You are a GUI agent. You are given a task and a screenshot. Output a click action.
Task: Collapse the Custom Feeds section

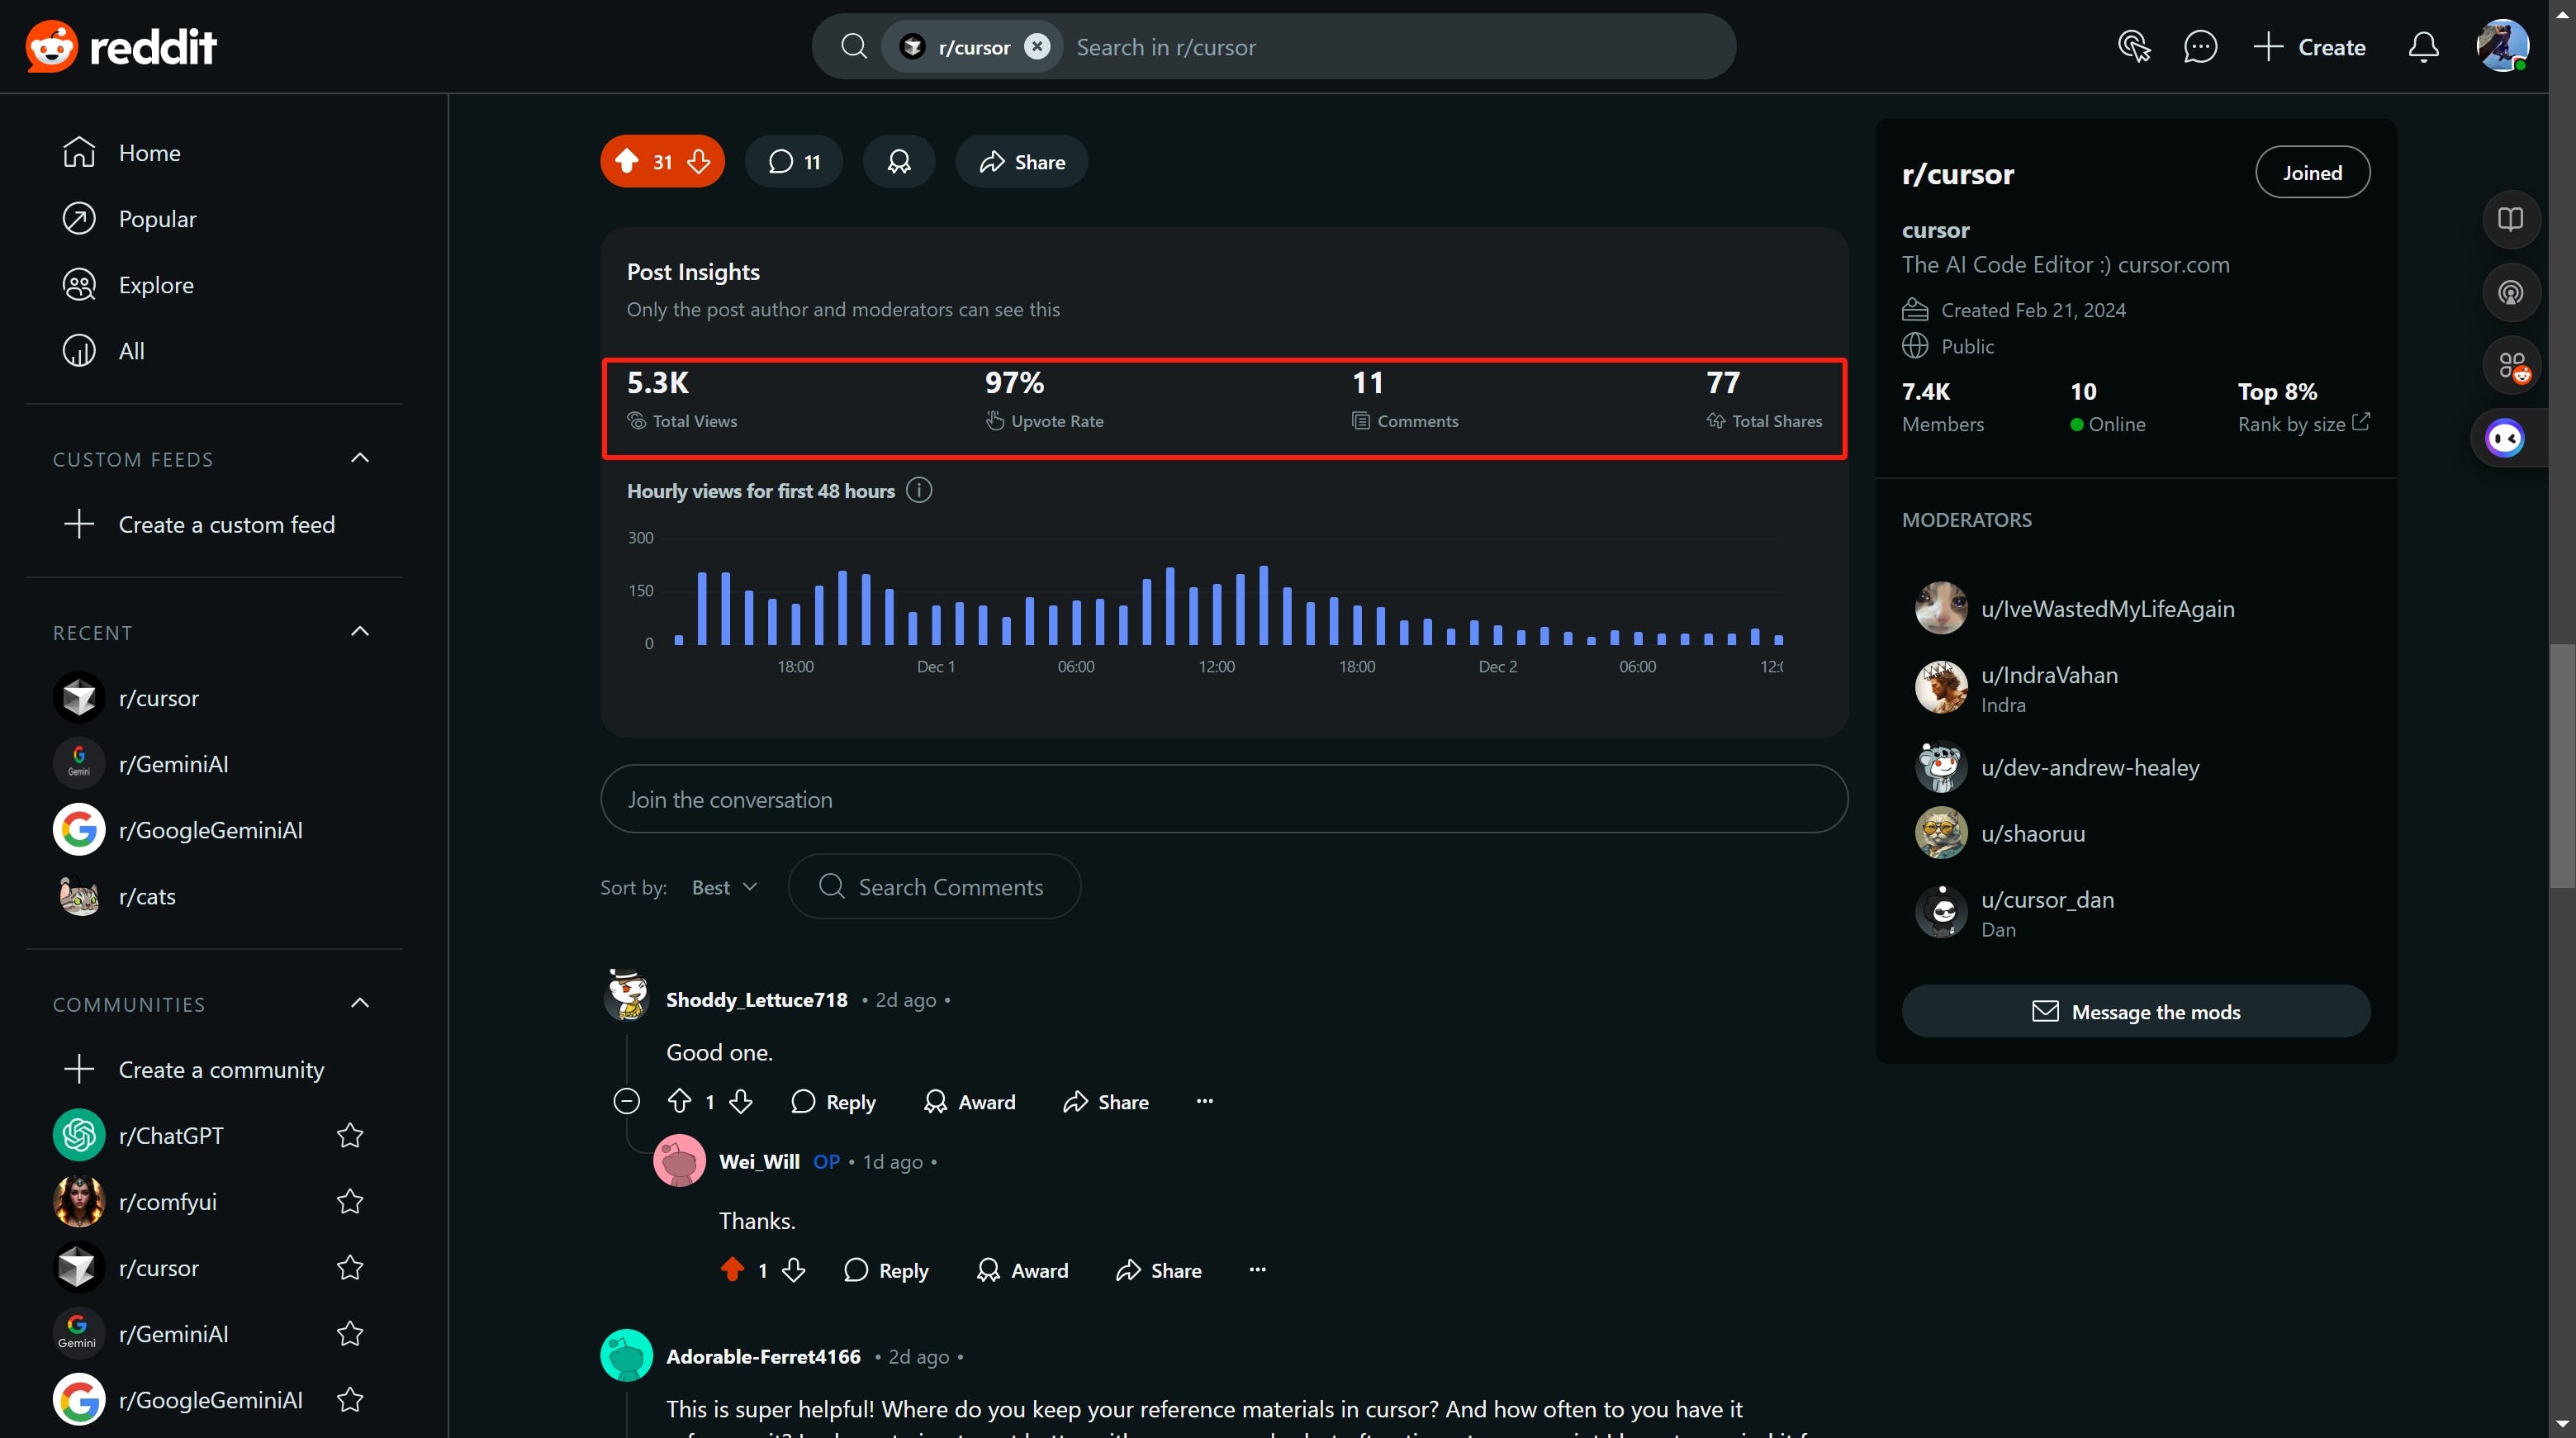coord(360,458)
